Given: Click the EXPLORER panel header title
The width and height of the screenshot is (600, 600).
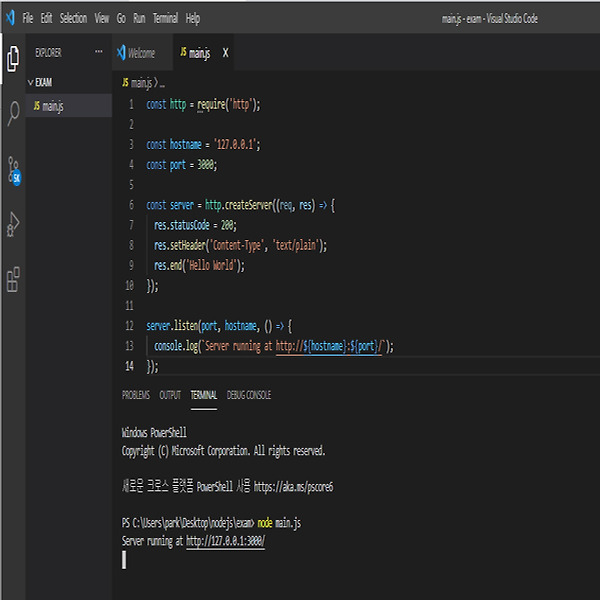Looking at the screenshot, I should 48,52.
